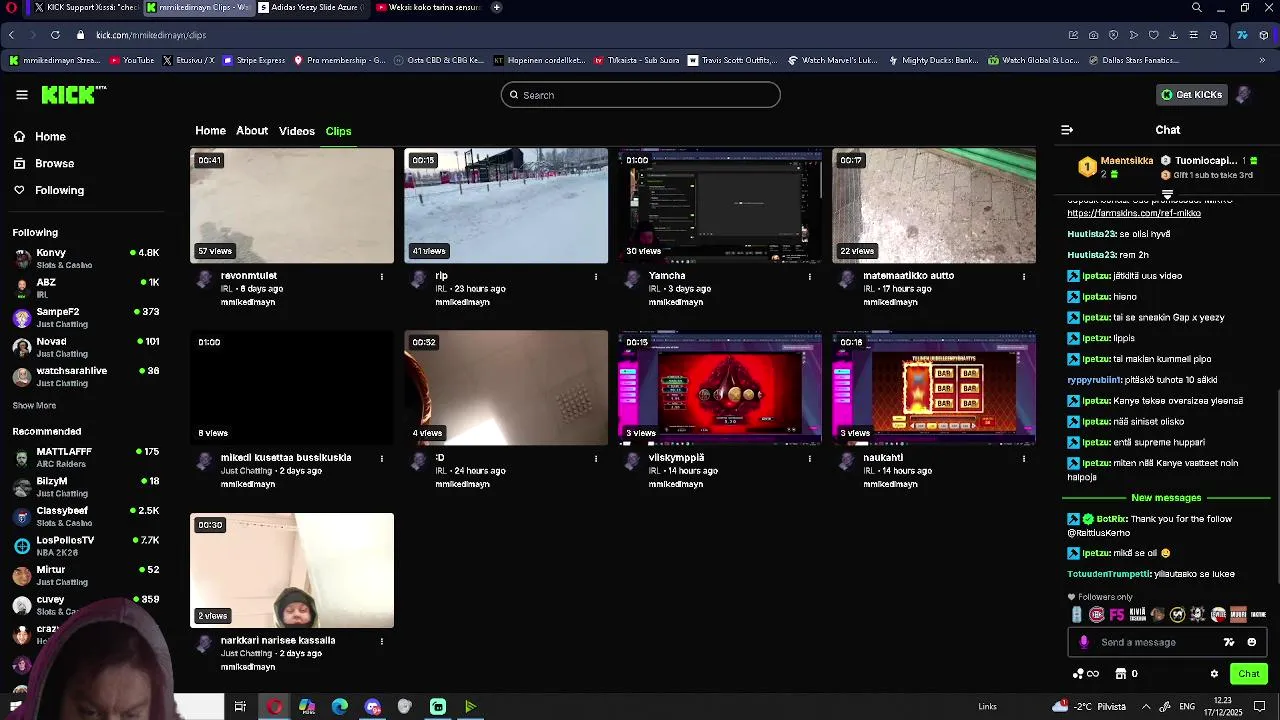Open the hamburger sidebar menu
The image size is (1280, 720).
click(x=22, y=95)
